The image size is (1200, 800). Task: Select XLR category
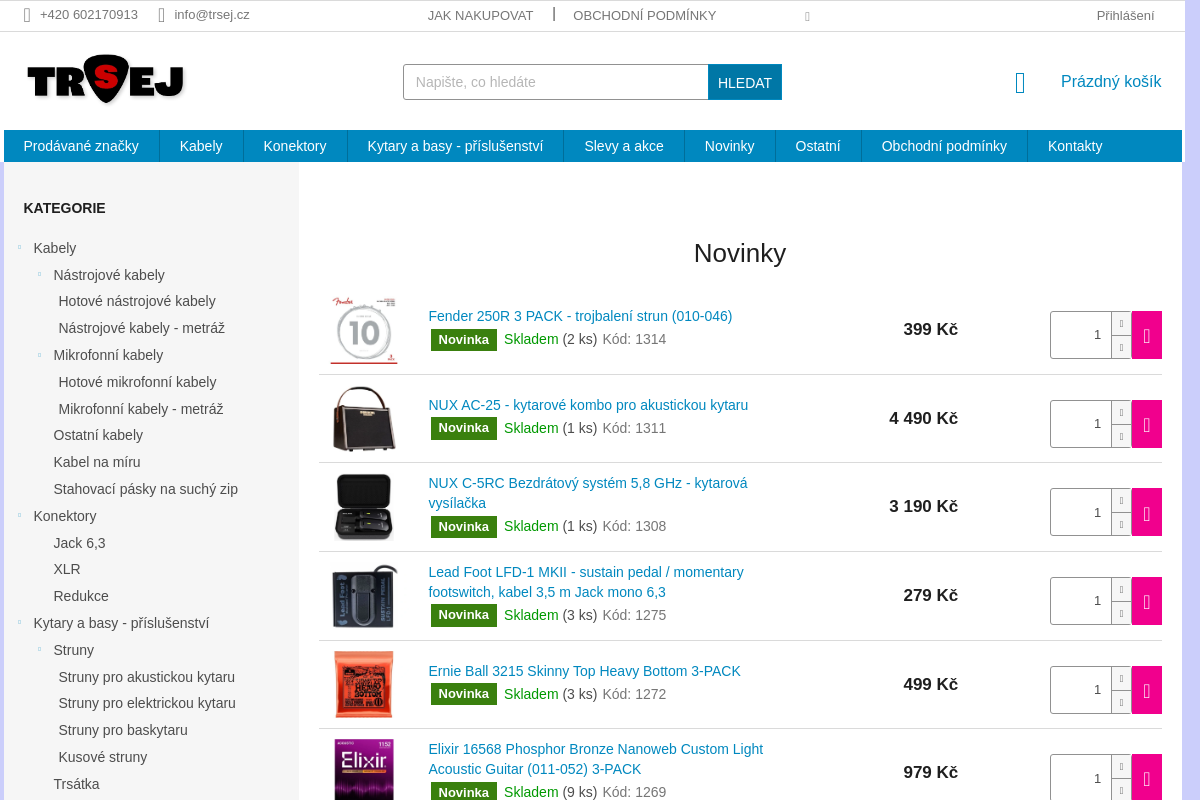pyautogui.click(x=67, y=569)
